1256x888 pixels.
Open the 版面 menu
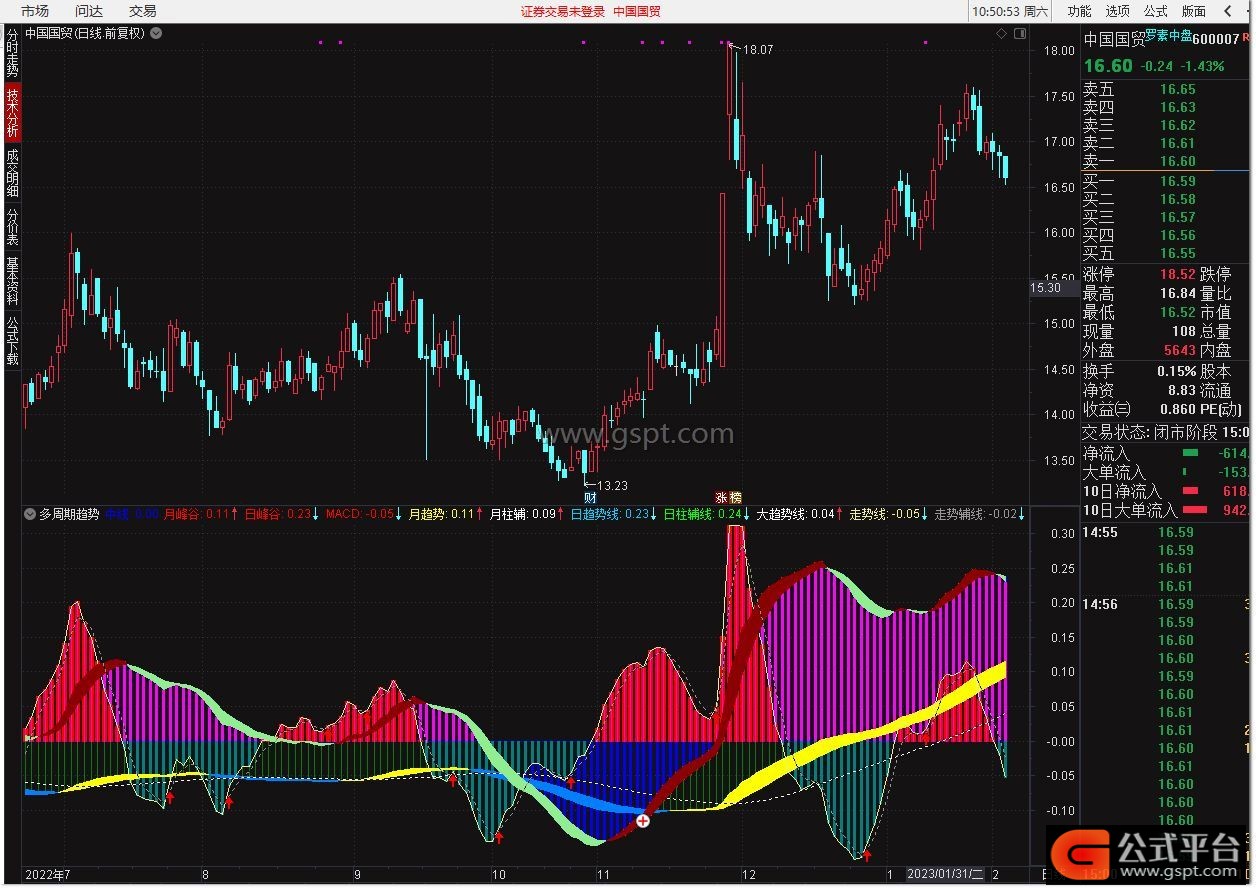(x=1193, y=11)
